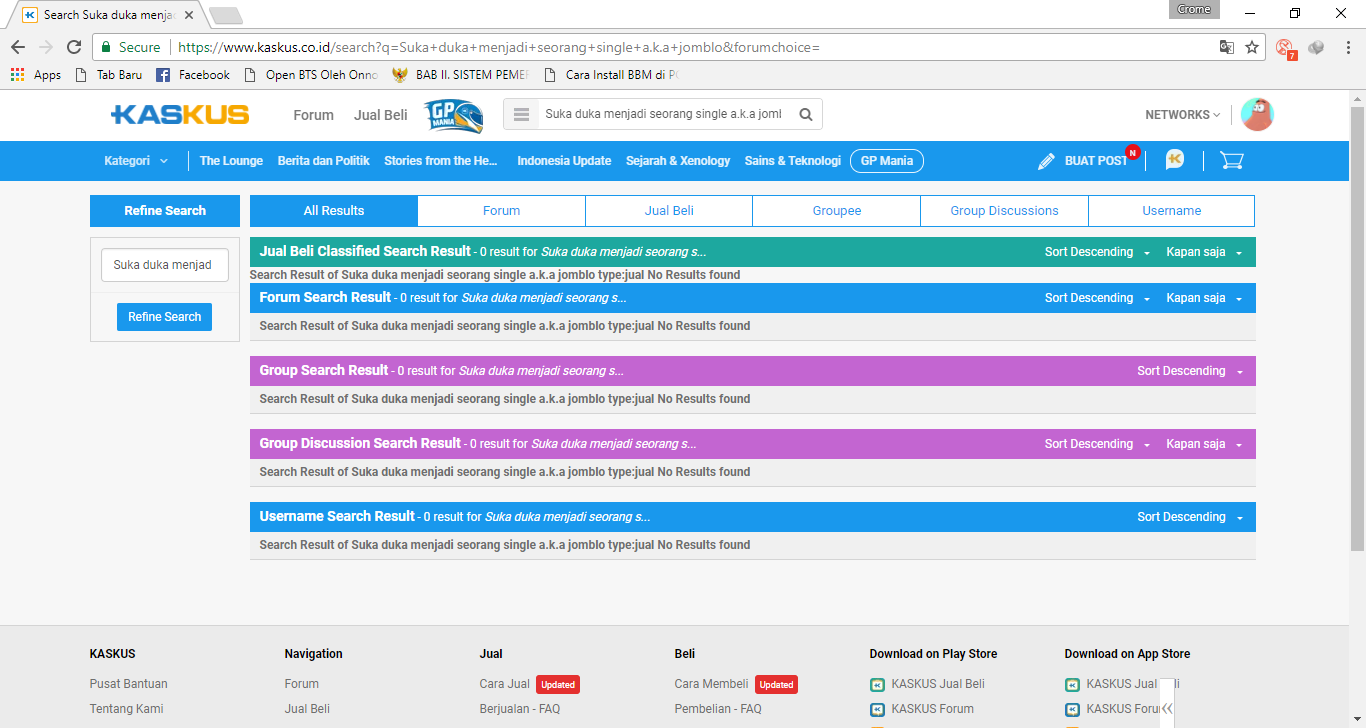1366x728 pixels.
Task: Click KASKUS Jual Beli App Store icon
Action: [x=1072, y=685]
